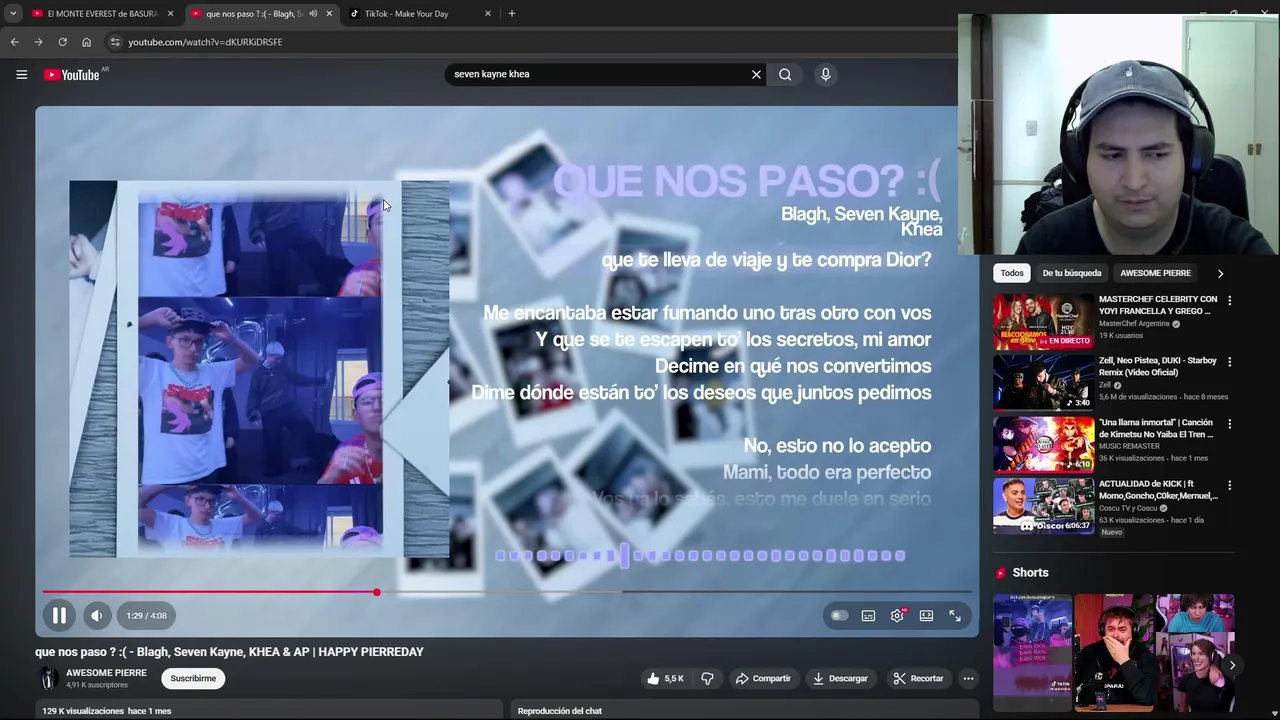Open Starboy Remix video thumbnail
This screenshot has height=720, width=1280.
(1043, 383)
